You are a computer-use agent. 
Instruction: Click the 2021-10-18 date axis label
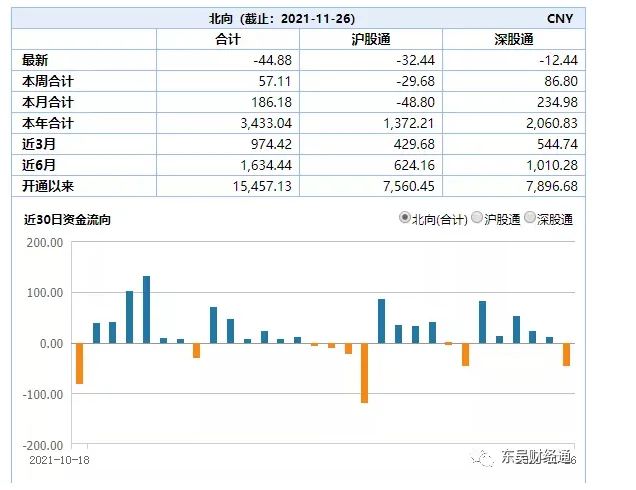tap(60, 459)
